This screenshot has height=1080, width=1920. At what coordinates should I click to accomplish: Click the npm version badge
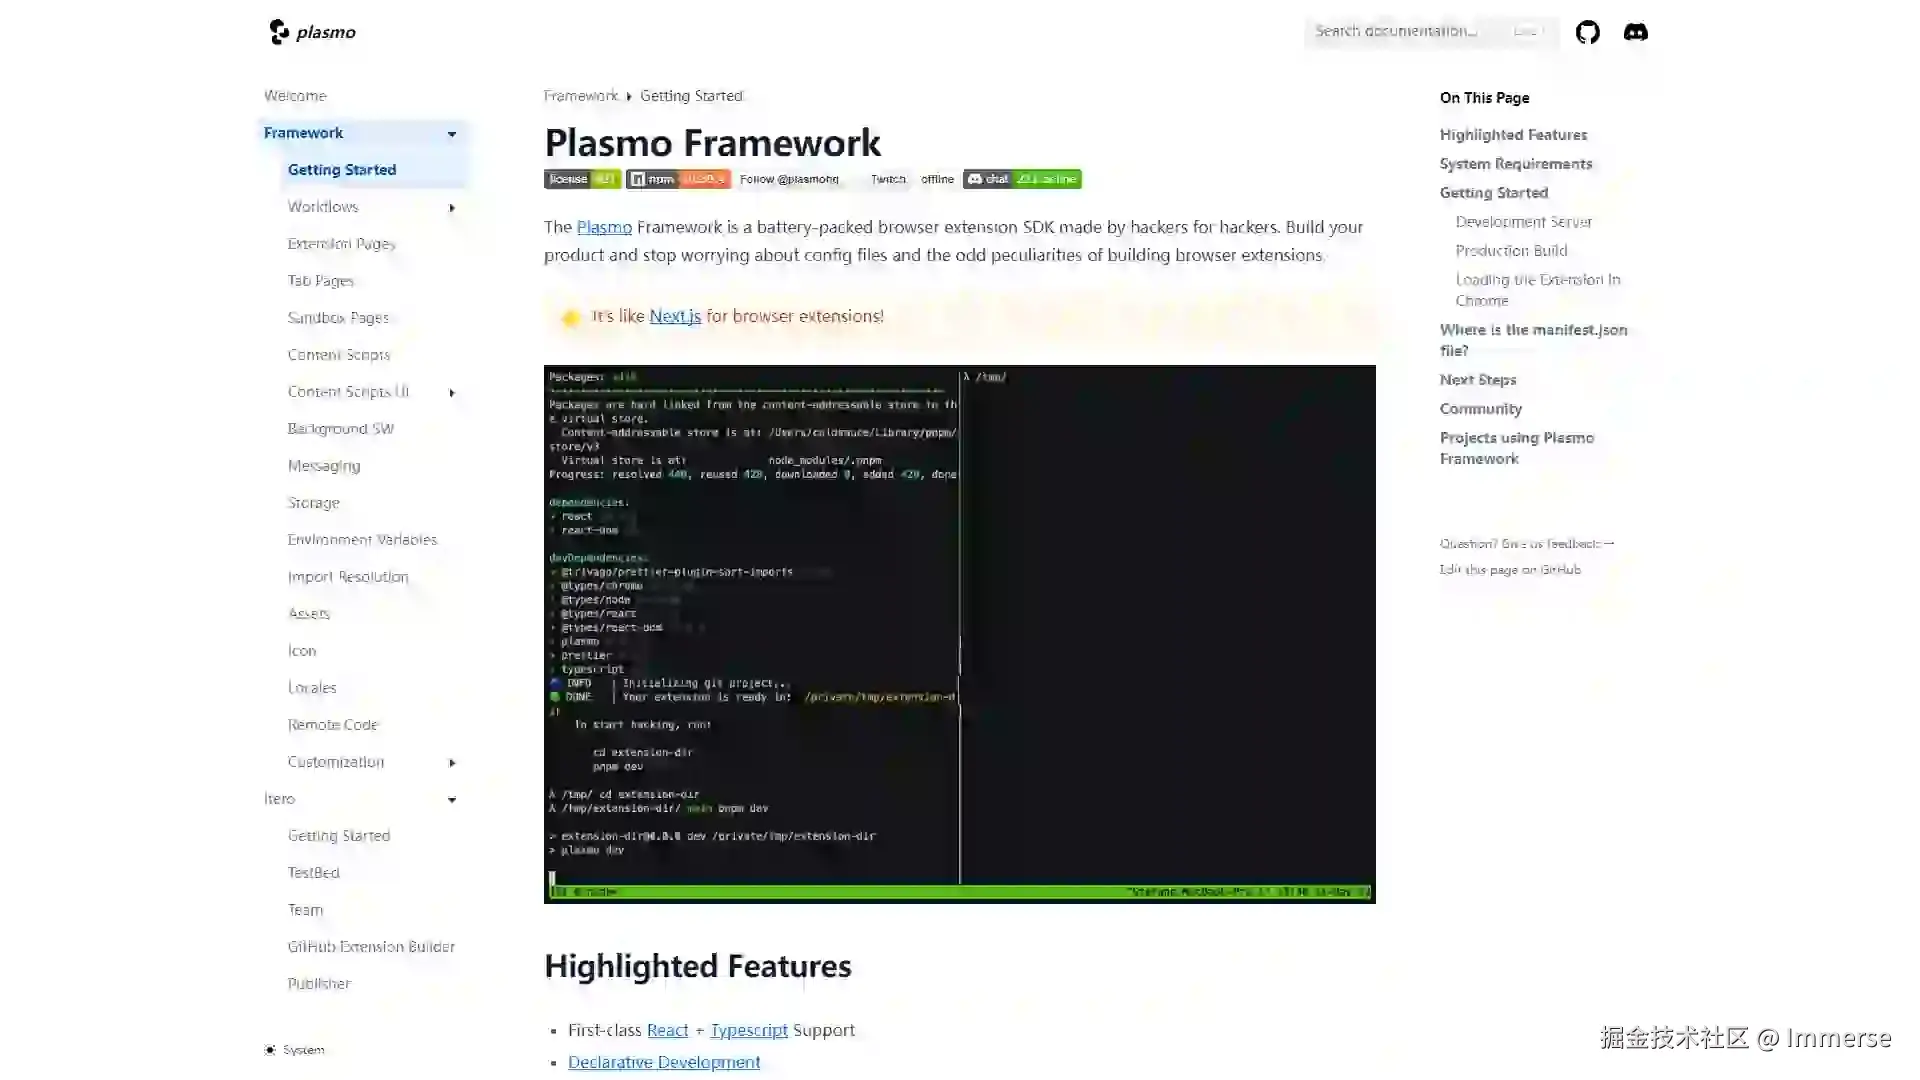coord(678,179)
